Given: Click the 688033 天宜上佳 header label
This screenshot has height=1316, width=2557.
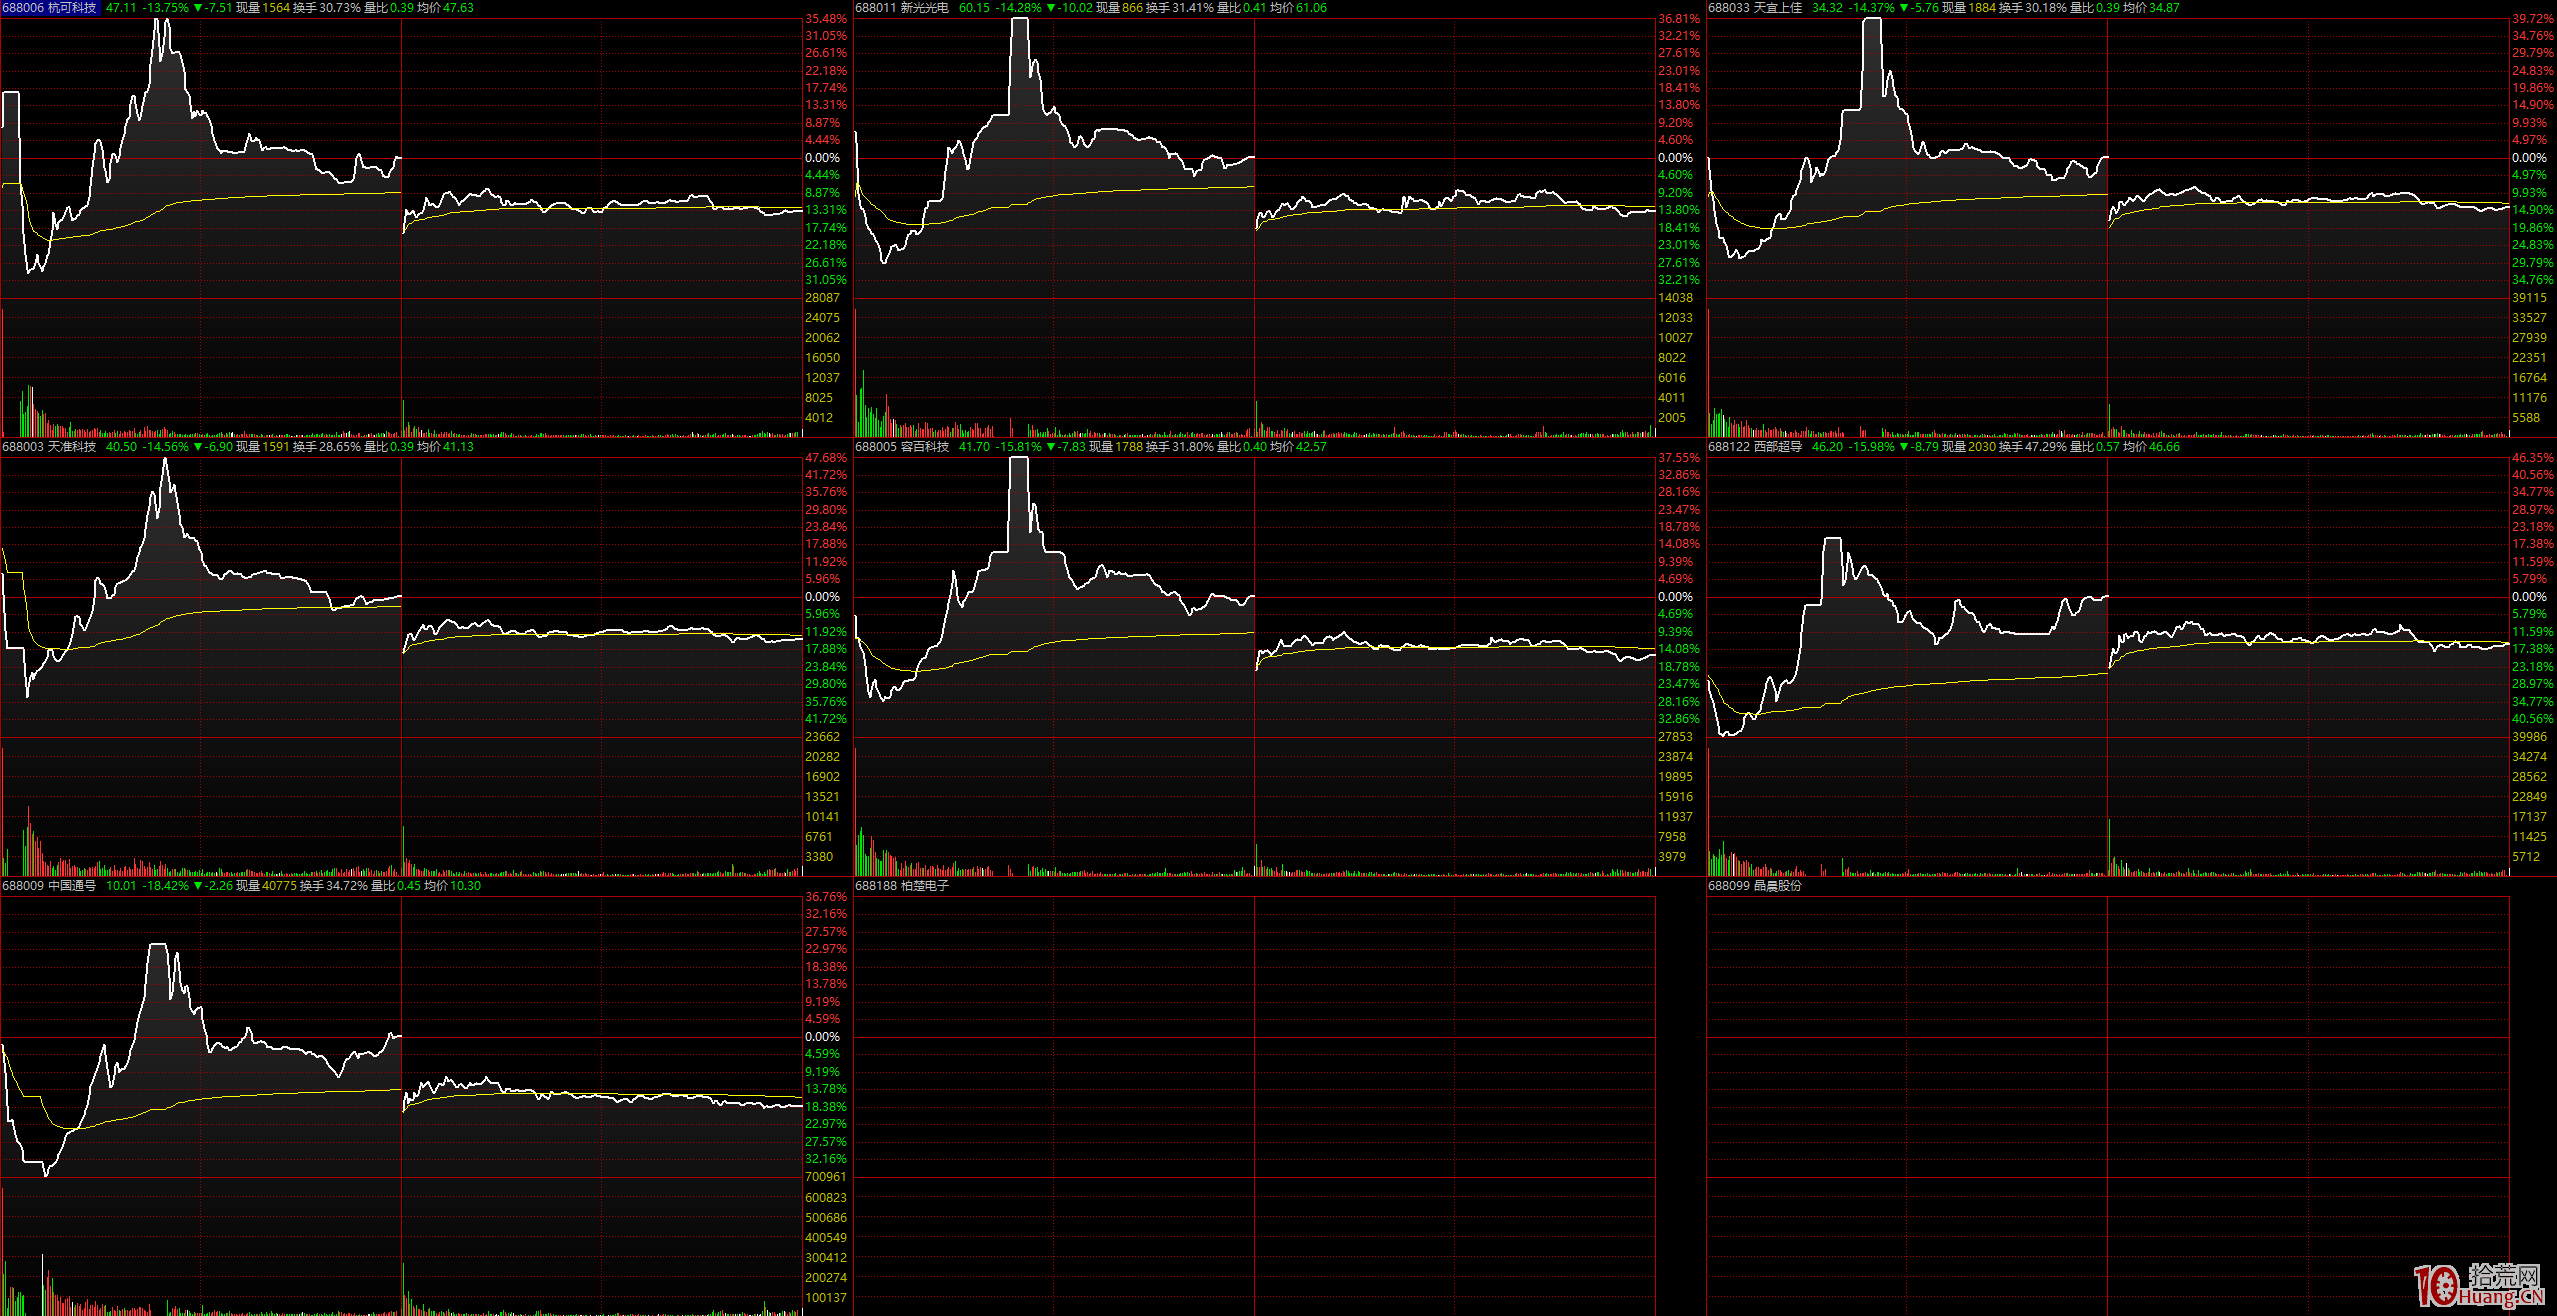Looking at the screenshot, I should (x=1755, y=8).
